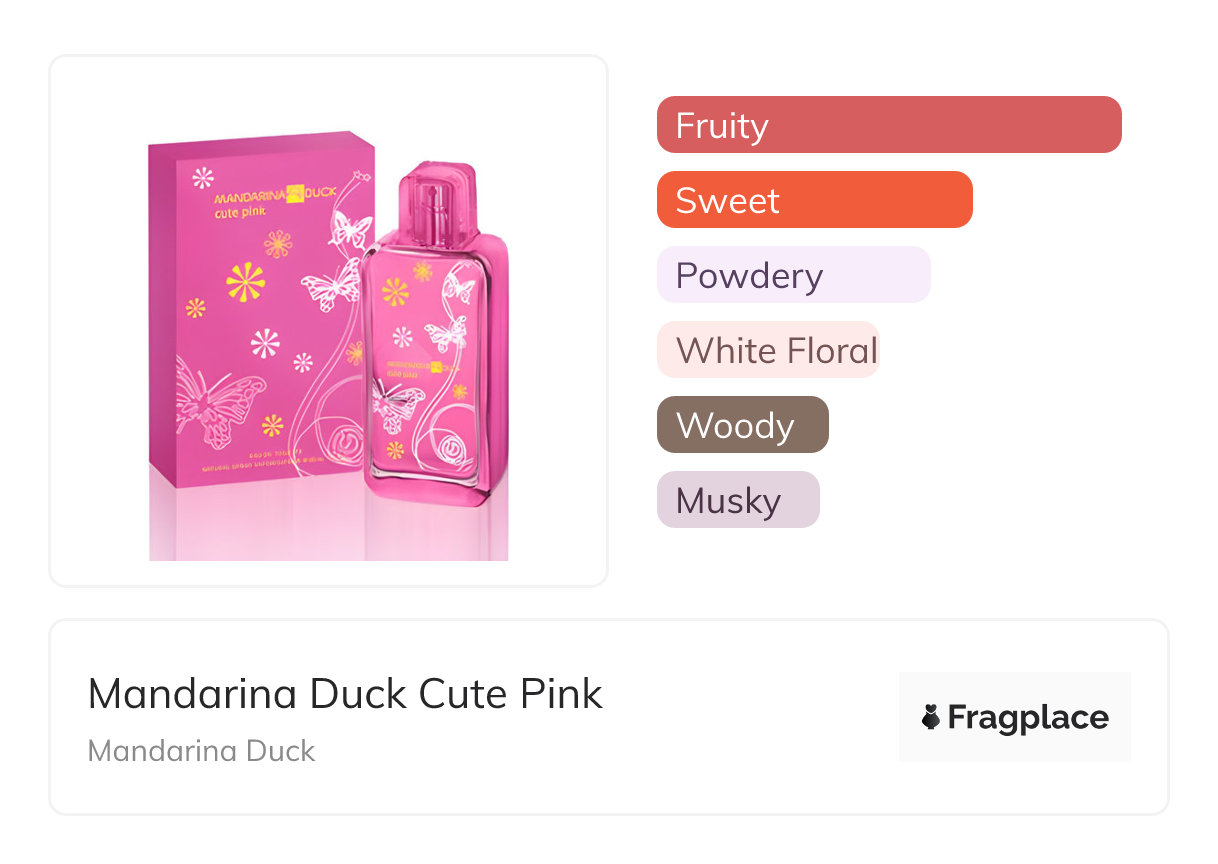Image resolution: width=1218 pixels, height=864 pixels.
Task: Select the brown Woody accord bar
Action: coord(742,425)
